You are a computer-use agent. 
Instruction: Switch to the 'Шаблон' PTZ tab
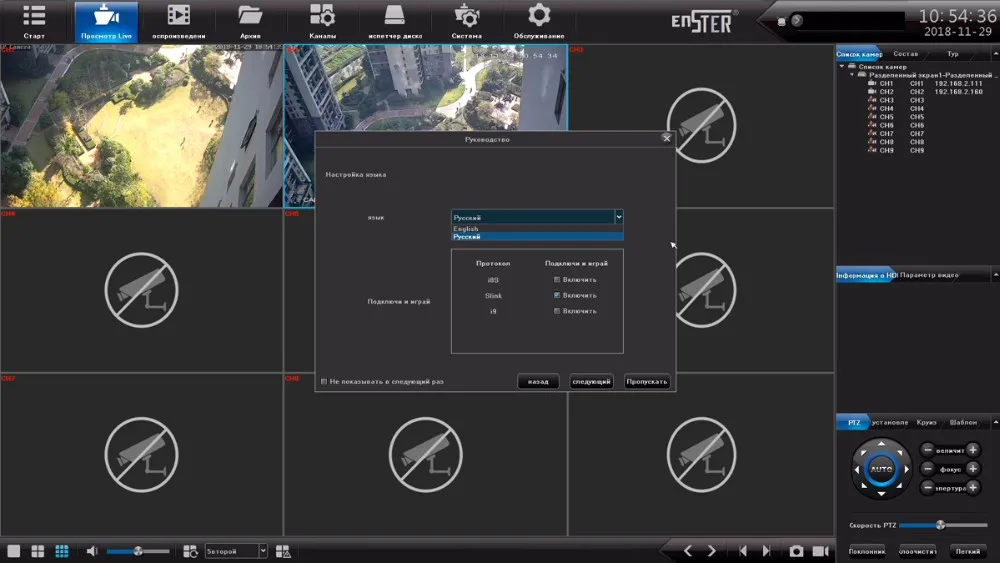click(x=963, y=422)
